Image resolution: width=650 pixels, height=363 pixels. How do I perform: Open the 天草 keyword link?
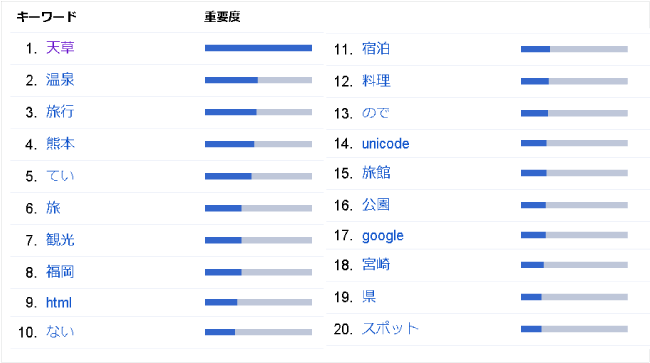pyautogui.click(x=60, y=48)
